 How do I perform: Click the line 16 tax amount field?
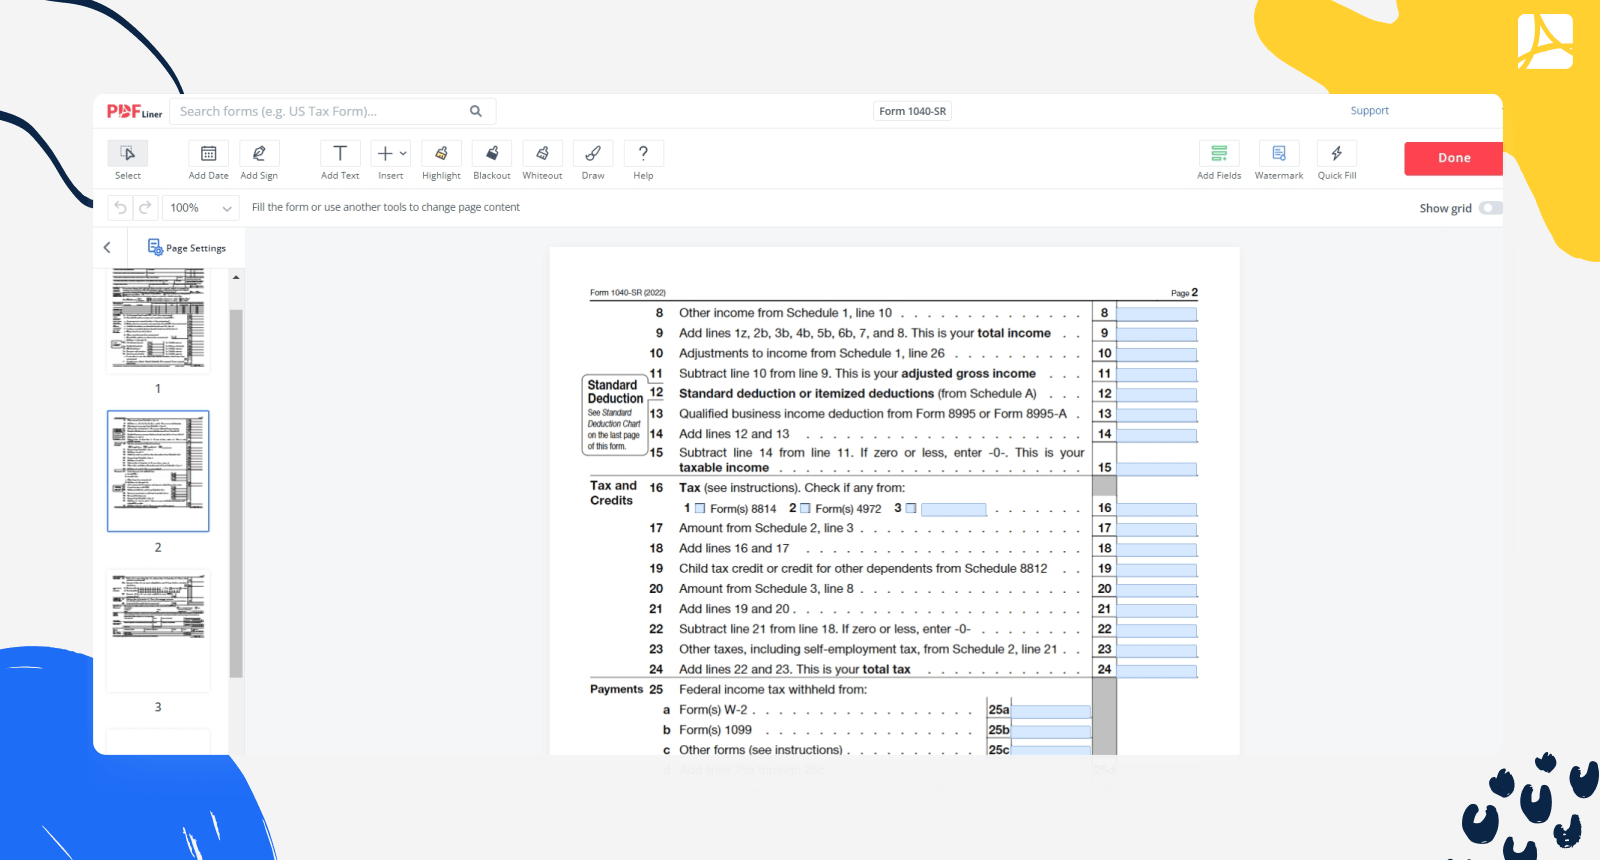(x=1156, y=509)
